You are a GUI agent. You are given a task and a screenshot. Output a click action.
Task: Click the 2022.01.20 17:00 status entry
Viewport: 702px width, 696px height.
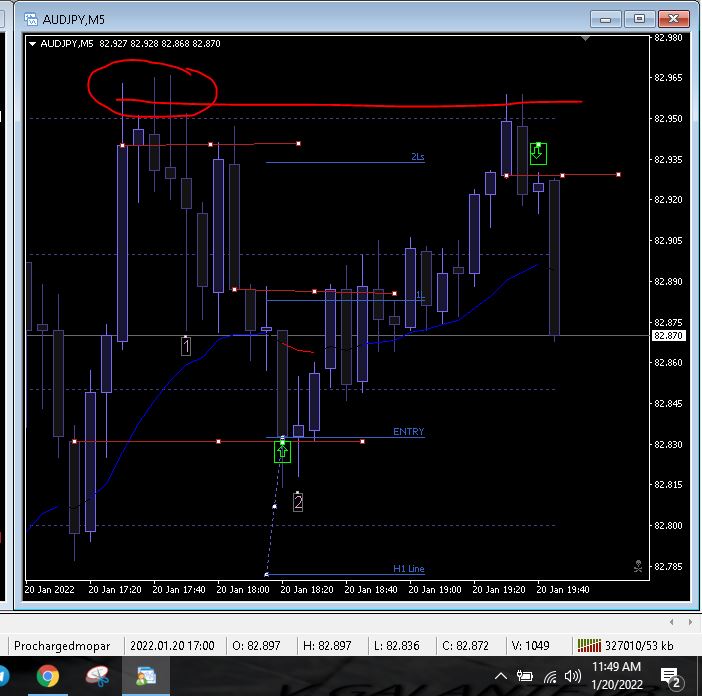[172, 645]
